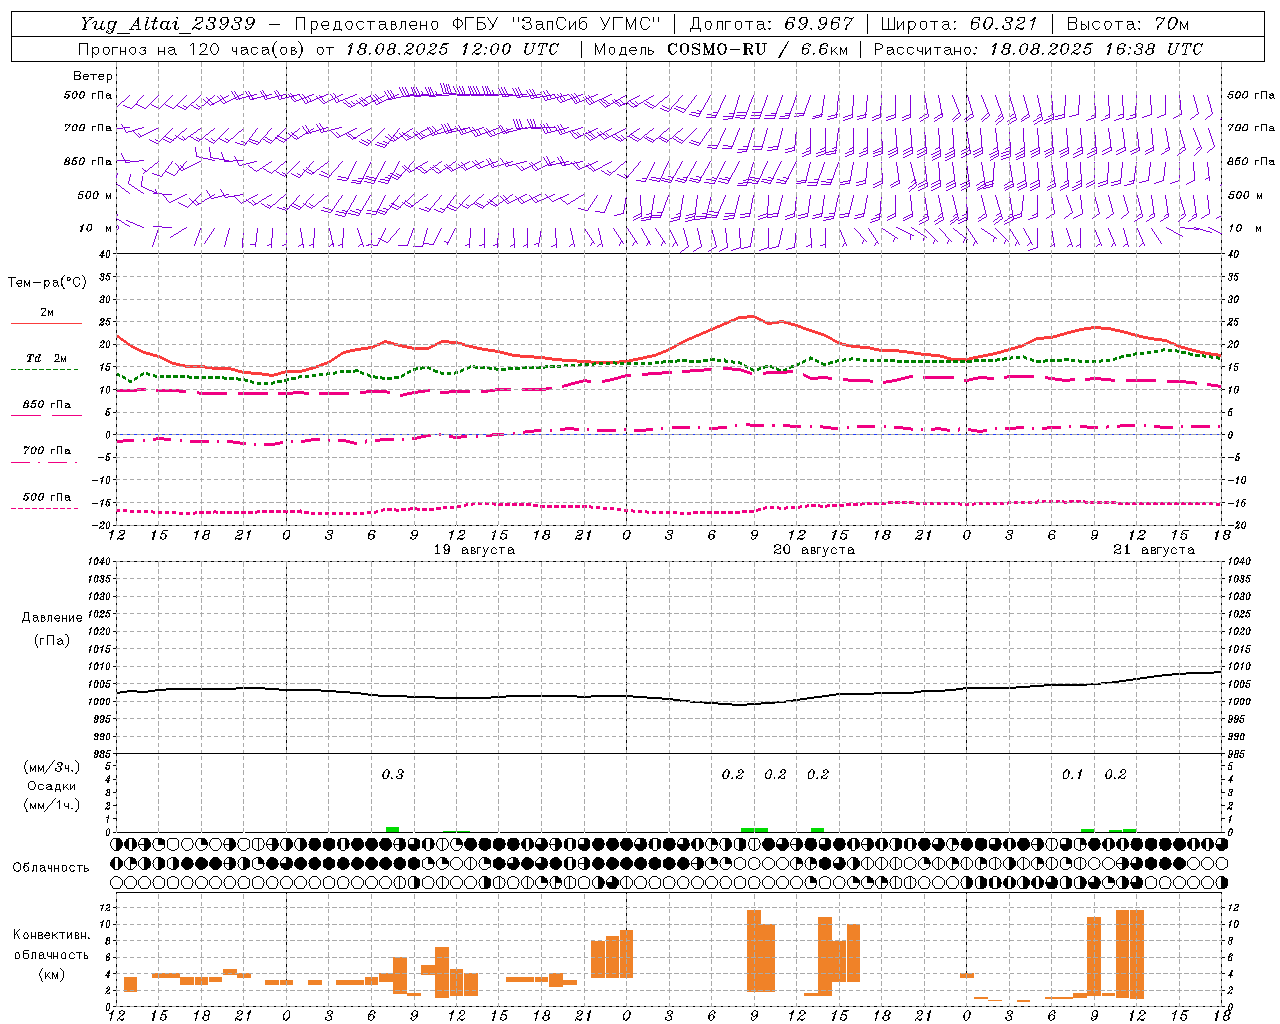
Task: Click the (мм/3ч.) unit label
Action: coord(52,767)
